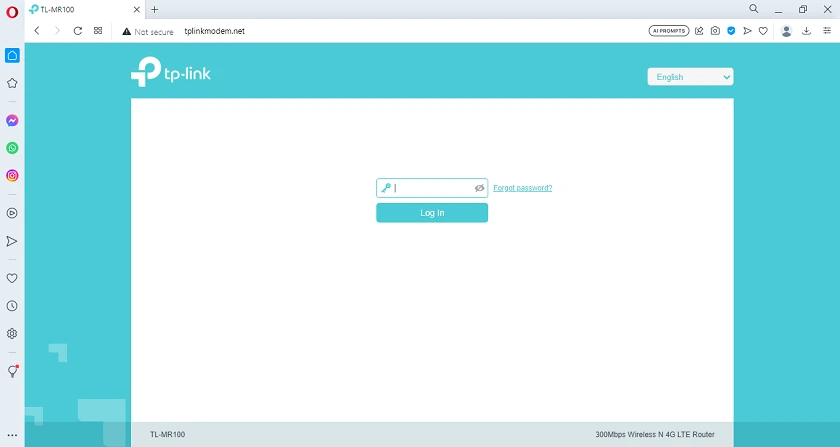The image size is (840, 447).
Task: Open the blue shield ad blocker icon
Action: 731,31
